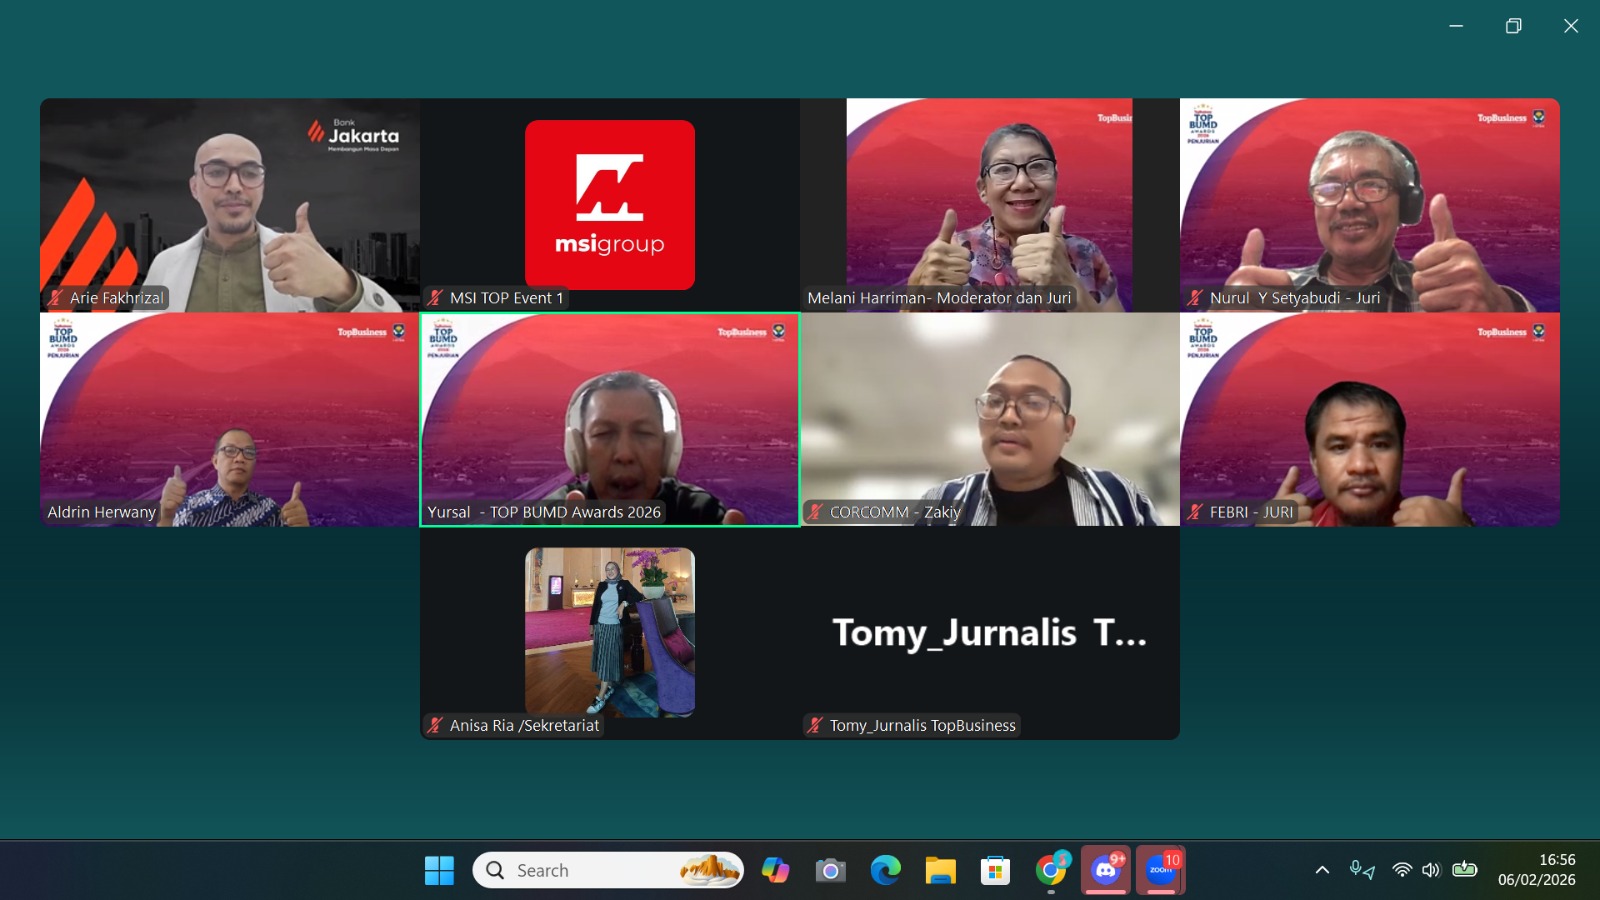Viewport: 1600px width, 900px height.
Task: Open the battery status indicator
Action: coord(1465,870)
